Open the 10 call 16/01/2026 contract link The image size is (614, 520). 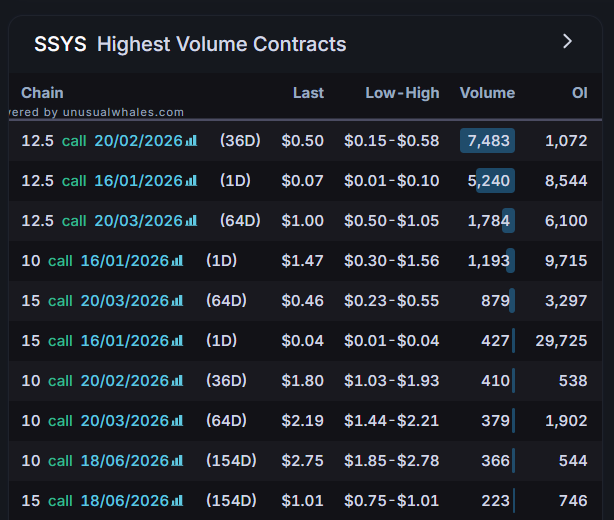click(x=95, y=260)
